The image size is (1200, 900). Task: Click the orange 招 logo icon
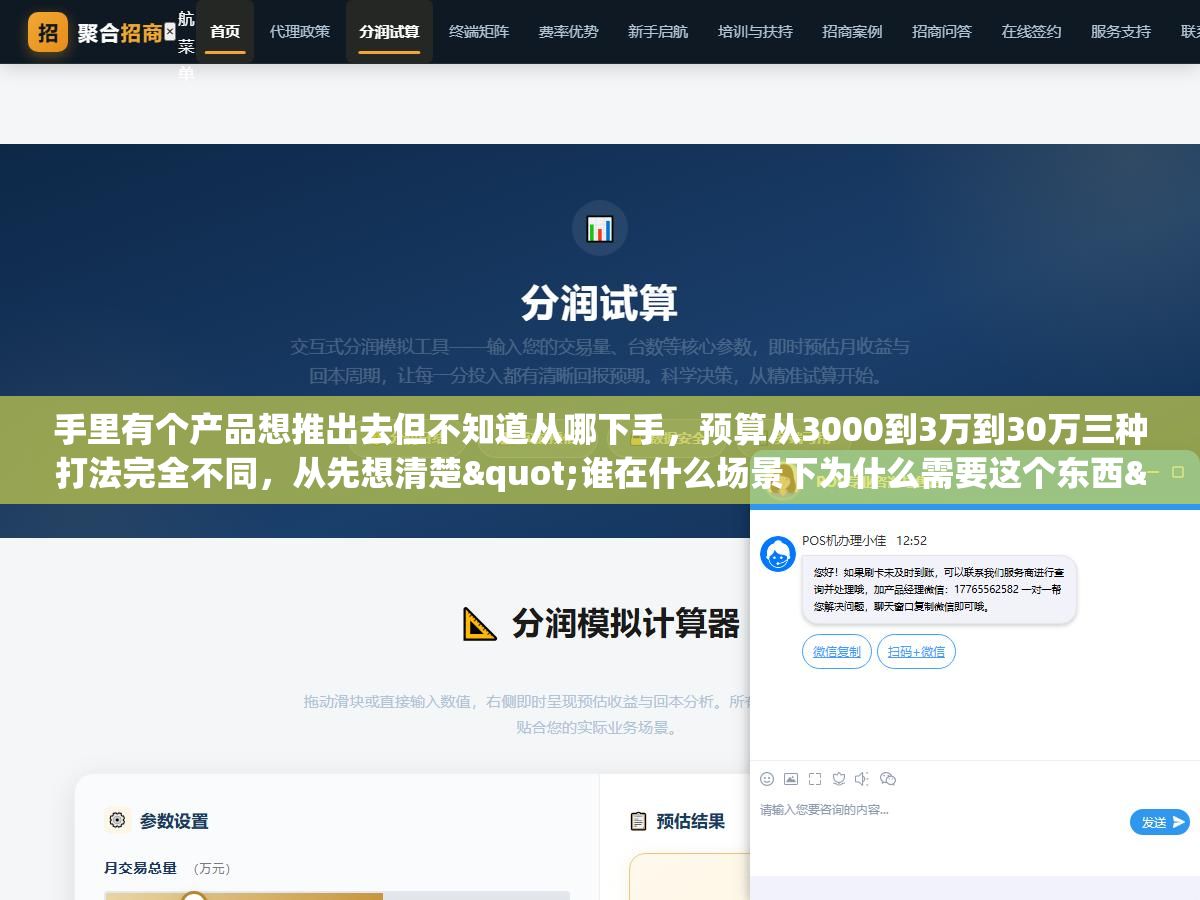click(x=47, y=32)
